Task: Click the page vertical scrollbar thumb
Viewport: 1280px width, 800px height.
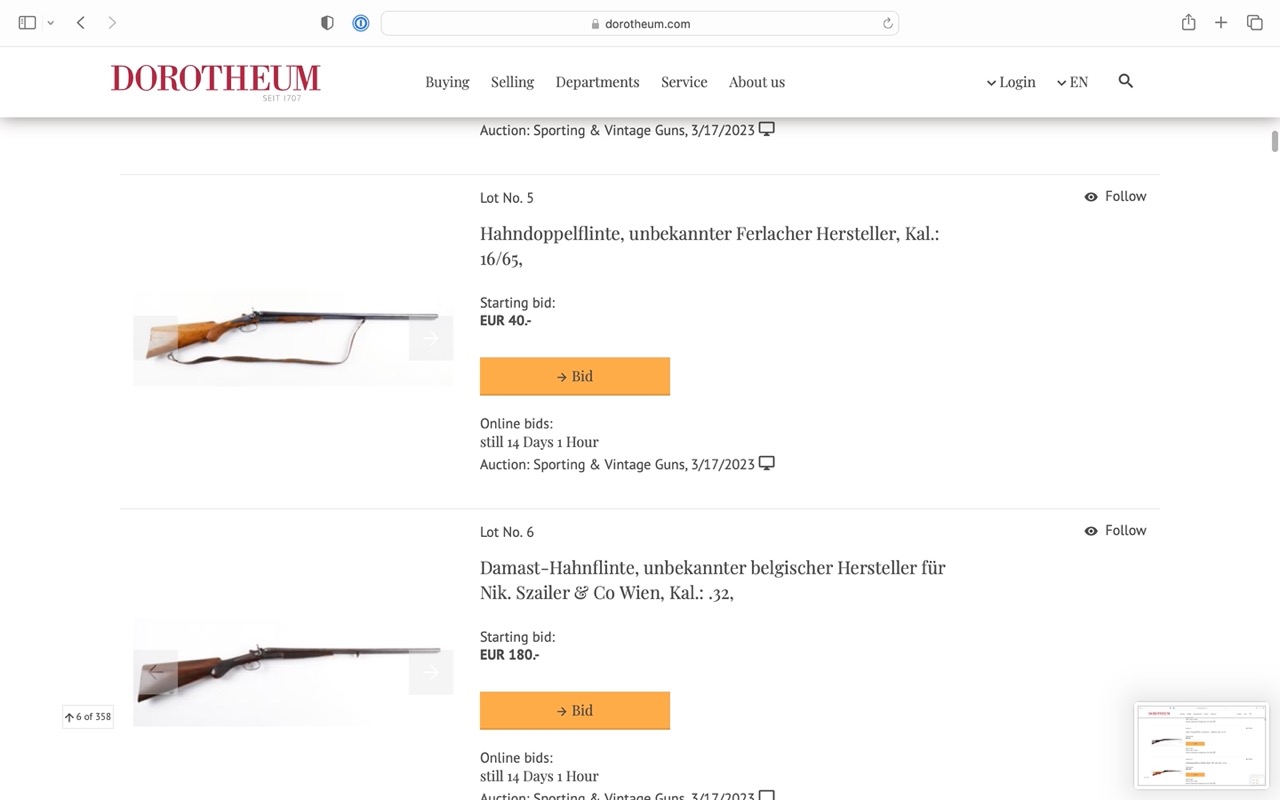Action: tap(1275, 141)
